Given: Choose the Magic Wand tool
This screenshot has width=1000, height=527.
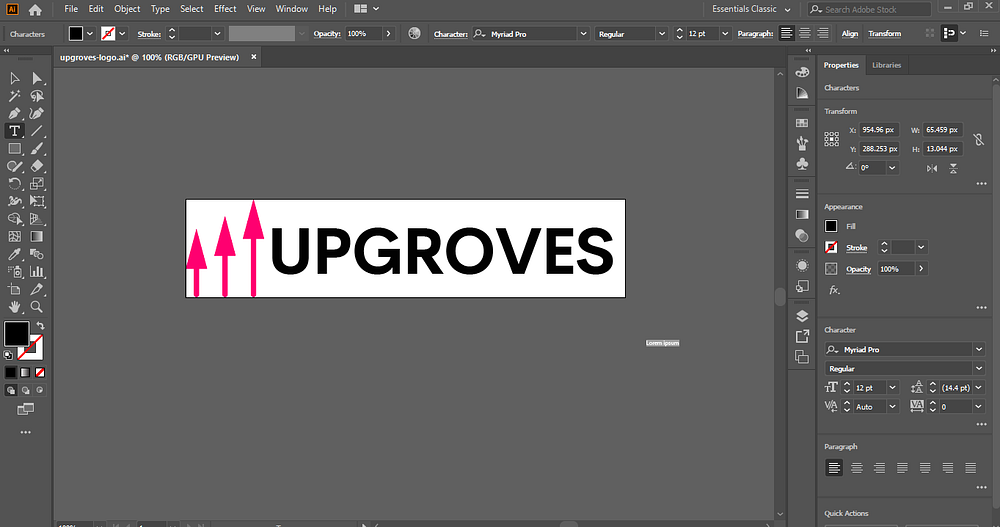Looking at the screenshot, I should pyautogui.click(x=14, y=96).
